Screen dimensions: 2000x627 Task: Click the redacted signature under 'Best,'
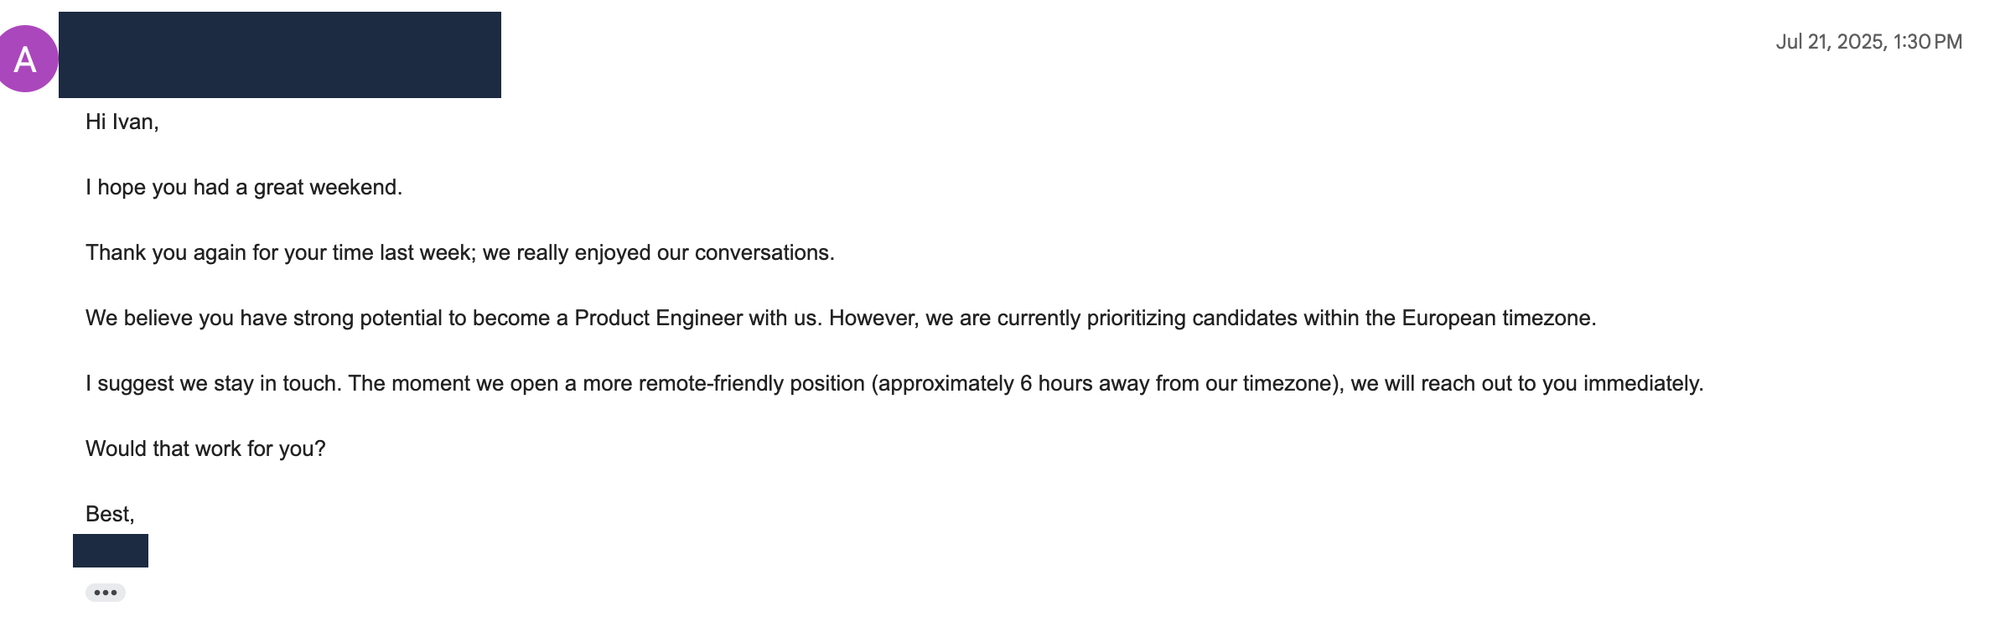pos(110,551)
